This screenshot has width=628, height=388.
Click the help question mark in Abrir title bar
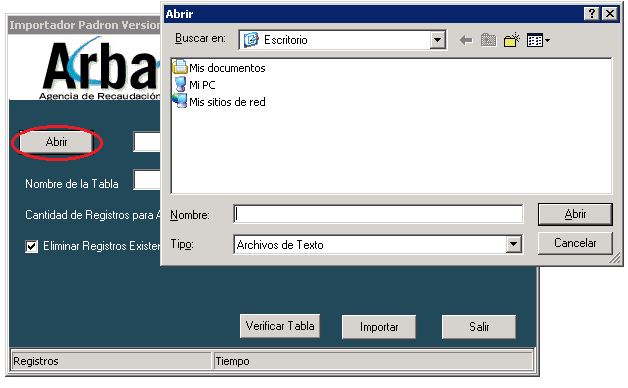tap(592, 14)
